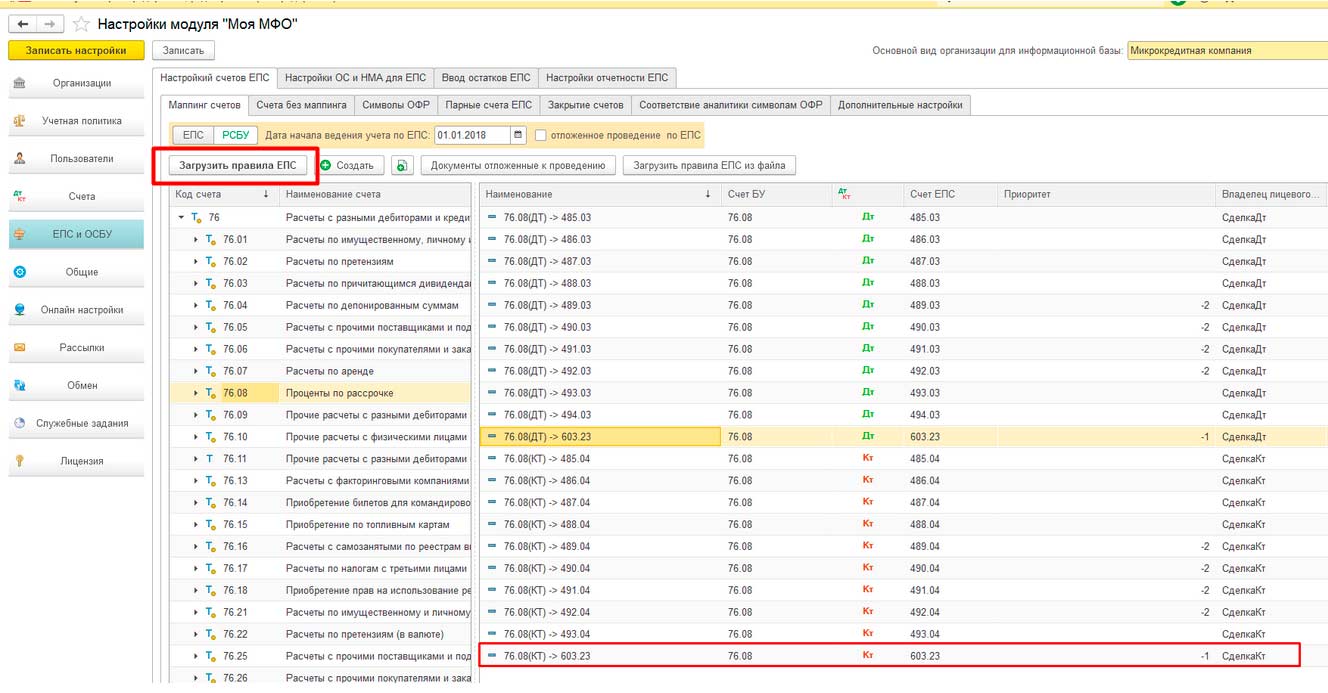Screen dimensions: 1328x693
Task: Click Записать настройки button
Action: (x=76, y=50)
